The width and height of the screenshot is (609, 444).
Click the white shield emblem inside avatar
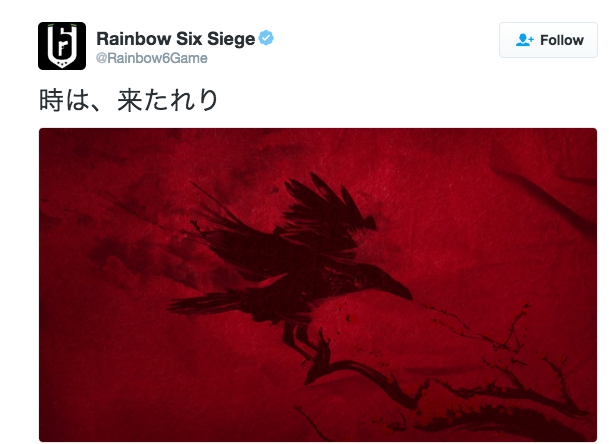pos(62,46)
